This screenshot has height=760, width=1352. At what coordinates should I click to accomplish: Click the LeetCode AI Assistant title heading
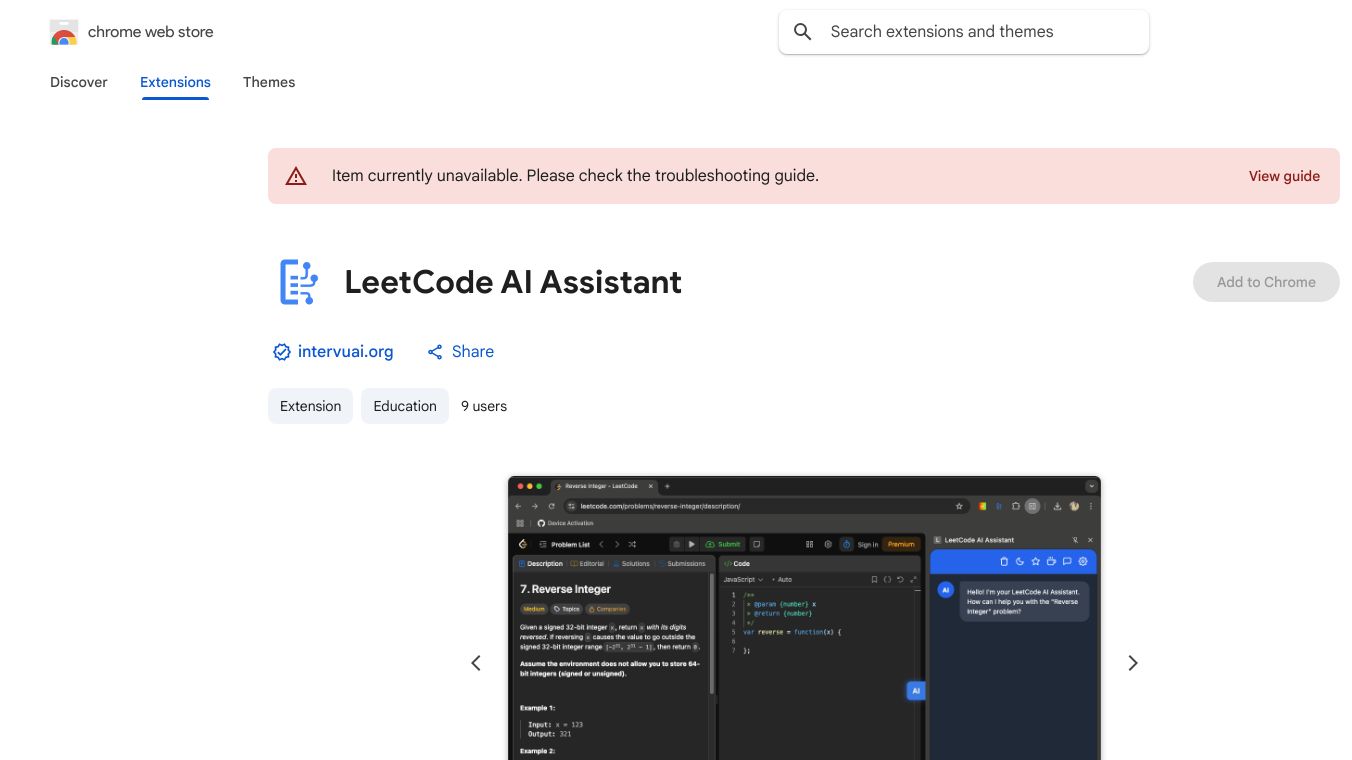click(x=513, y=282)
